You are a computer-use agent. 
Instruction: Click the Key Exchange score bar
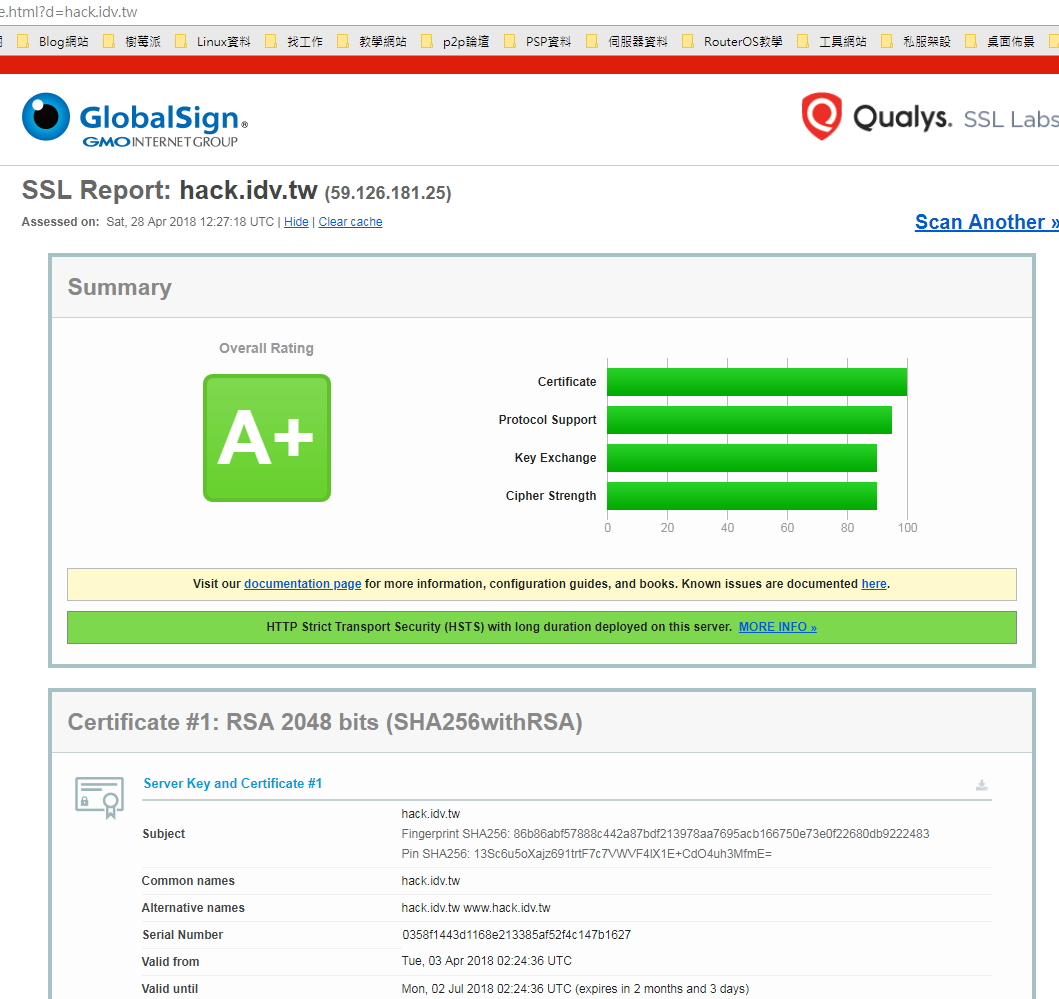(742, 458)
